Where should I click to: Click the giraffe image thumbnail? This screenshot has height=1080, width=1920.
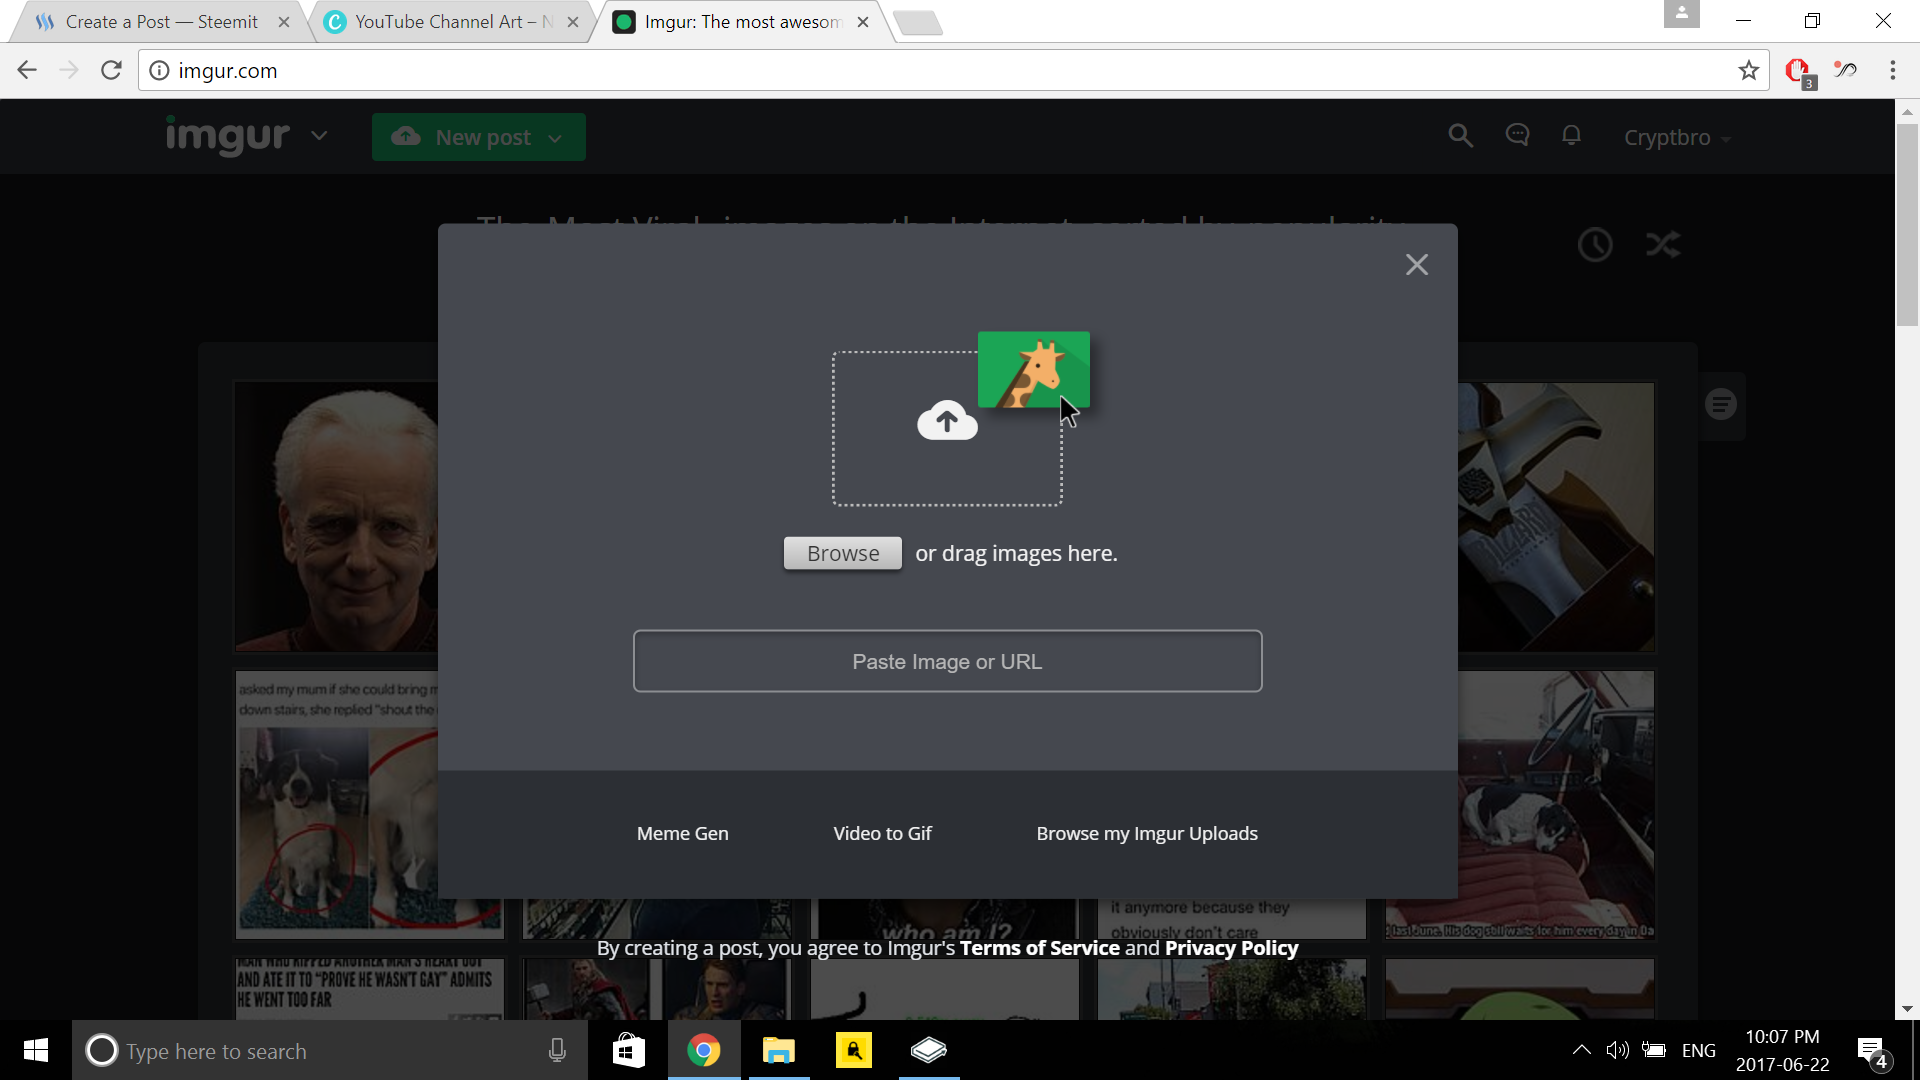coord(1033,370)
